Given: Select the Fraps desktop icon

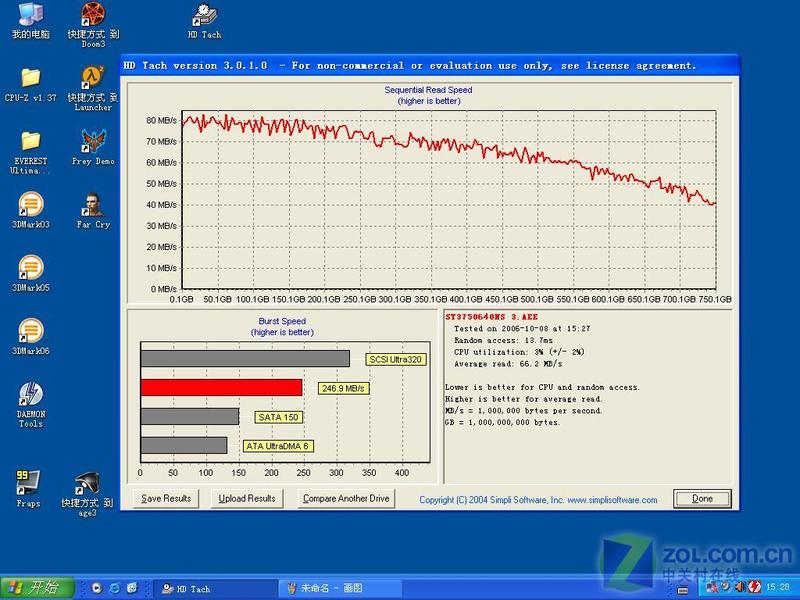Looking at the screenshot, I should tap(28, 489).
